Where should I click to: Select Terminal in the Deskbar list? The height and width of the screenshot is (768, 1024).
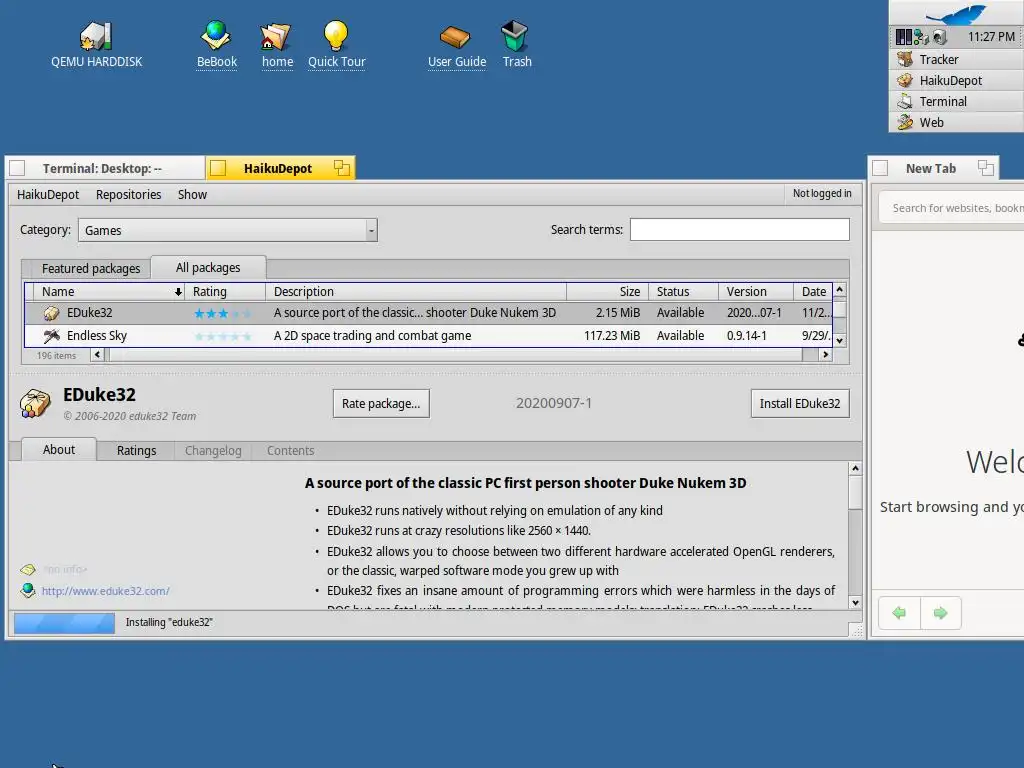956,101
